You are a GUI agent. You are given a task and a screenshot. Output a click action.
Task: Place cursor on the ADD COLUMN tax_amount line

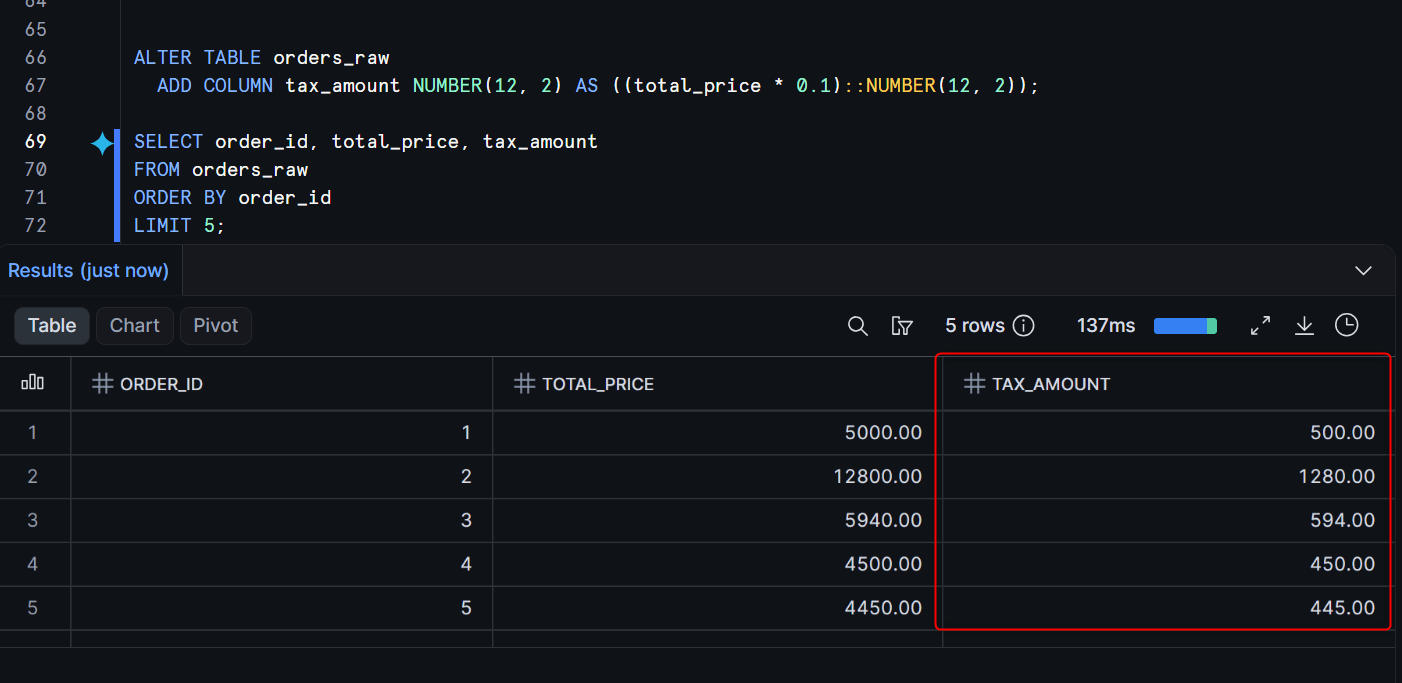598,86
